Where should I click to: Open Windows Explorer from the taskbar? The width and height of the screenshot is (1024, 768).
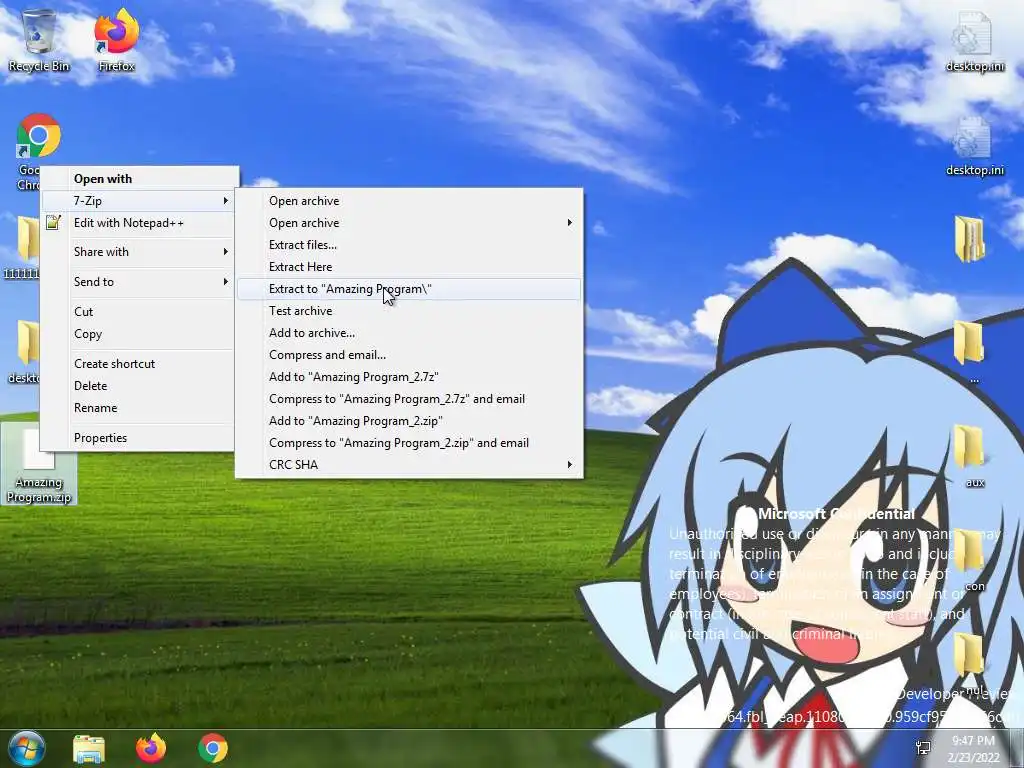[x=89, y=748]
